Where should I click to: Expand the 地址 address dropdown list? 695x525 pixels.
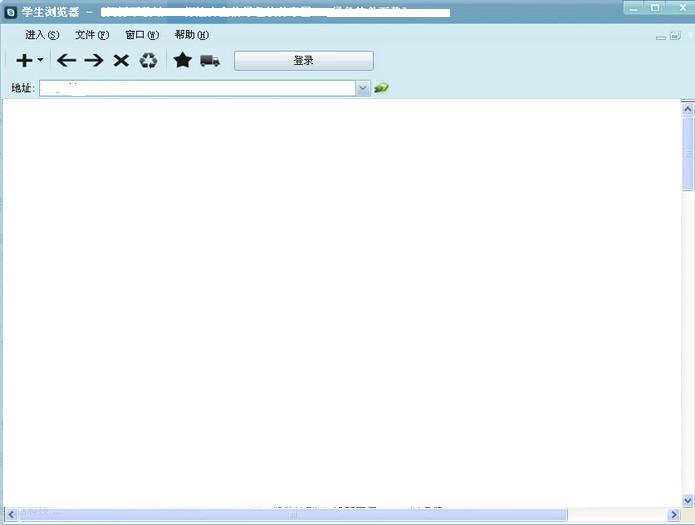pos(363,88)
